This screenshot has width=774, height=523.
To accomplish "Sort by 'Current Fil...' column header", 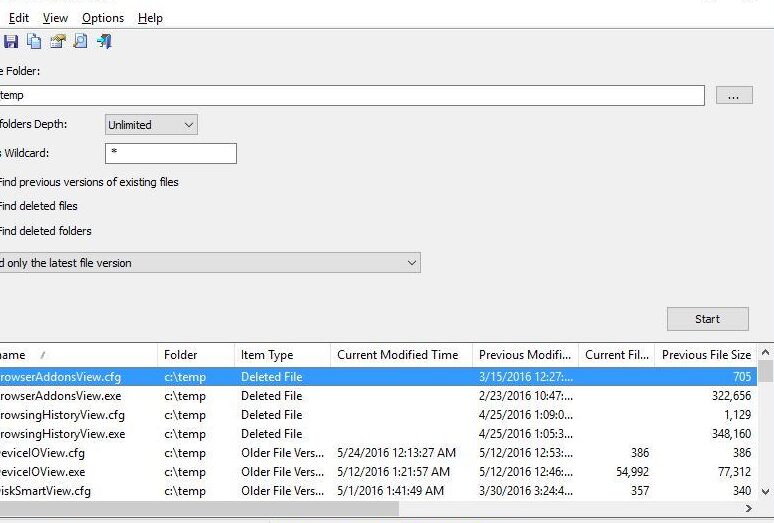I will click(617, 355).
